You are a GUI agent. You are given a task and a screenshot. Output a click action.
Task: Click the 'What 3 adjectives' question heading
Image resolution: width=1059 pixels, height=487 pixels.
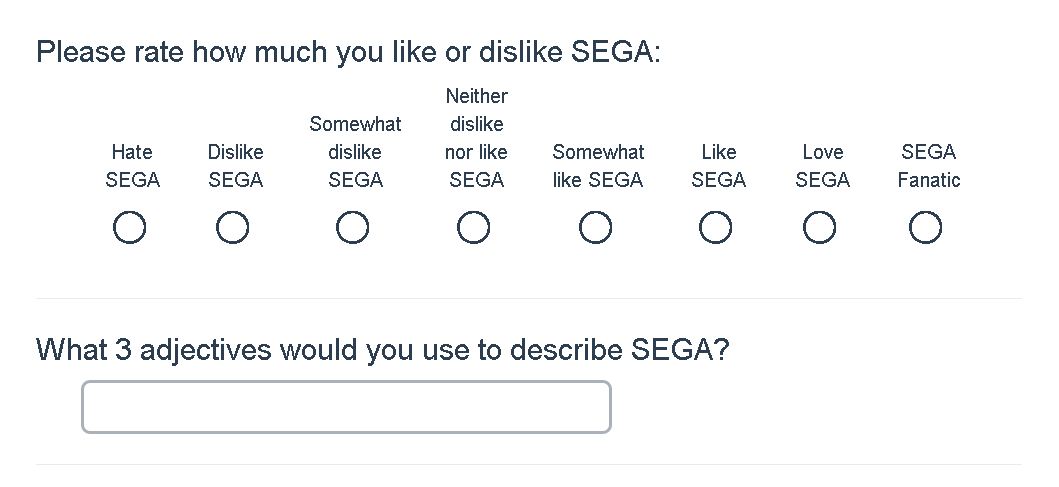click(x=382, y=350)
